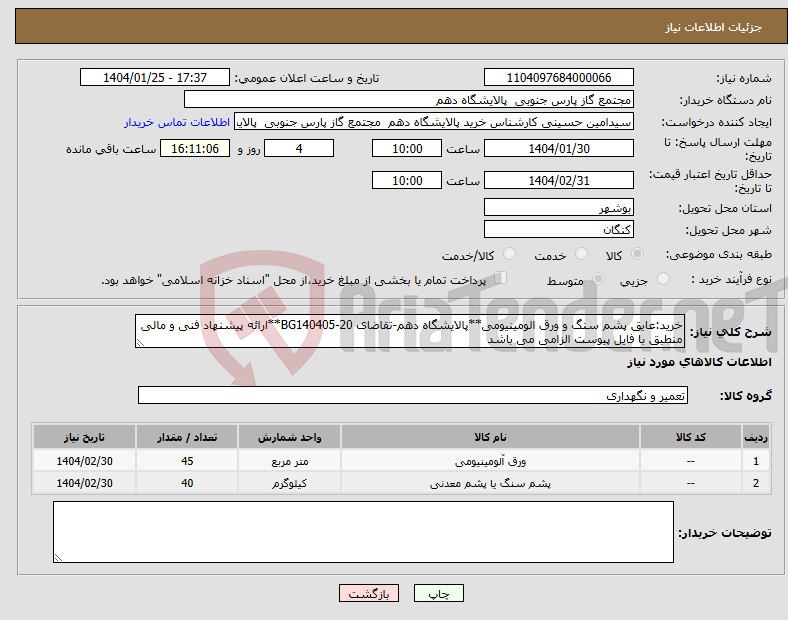Click the واحد شمارش column header
The height and width of the screenshot is (620, 788).
click(289, 437)
